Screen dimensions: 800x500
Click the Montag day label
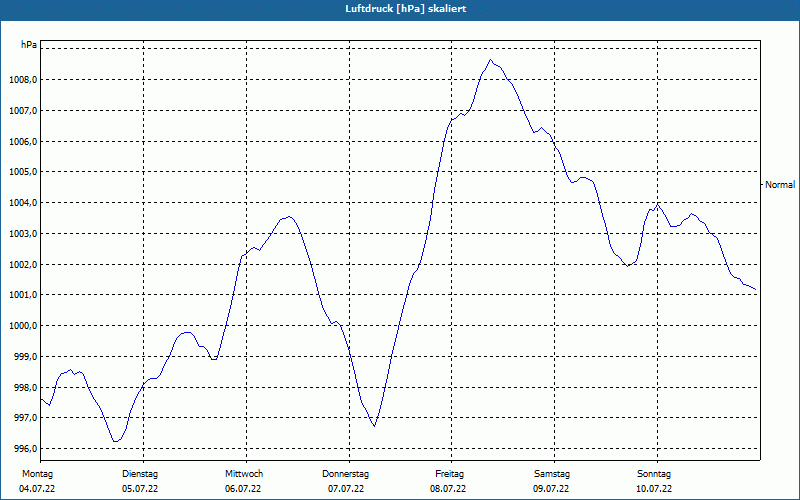pos(37,474)
